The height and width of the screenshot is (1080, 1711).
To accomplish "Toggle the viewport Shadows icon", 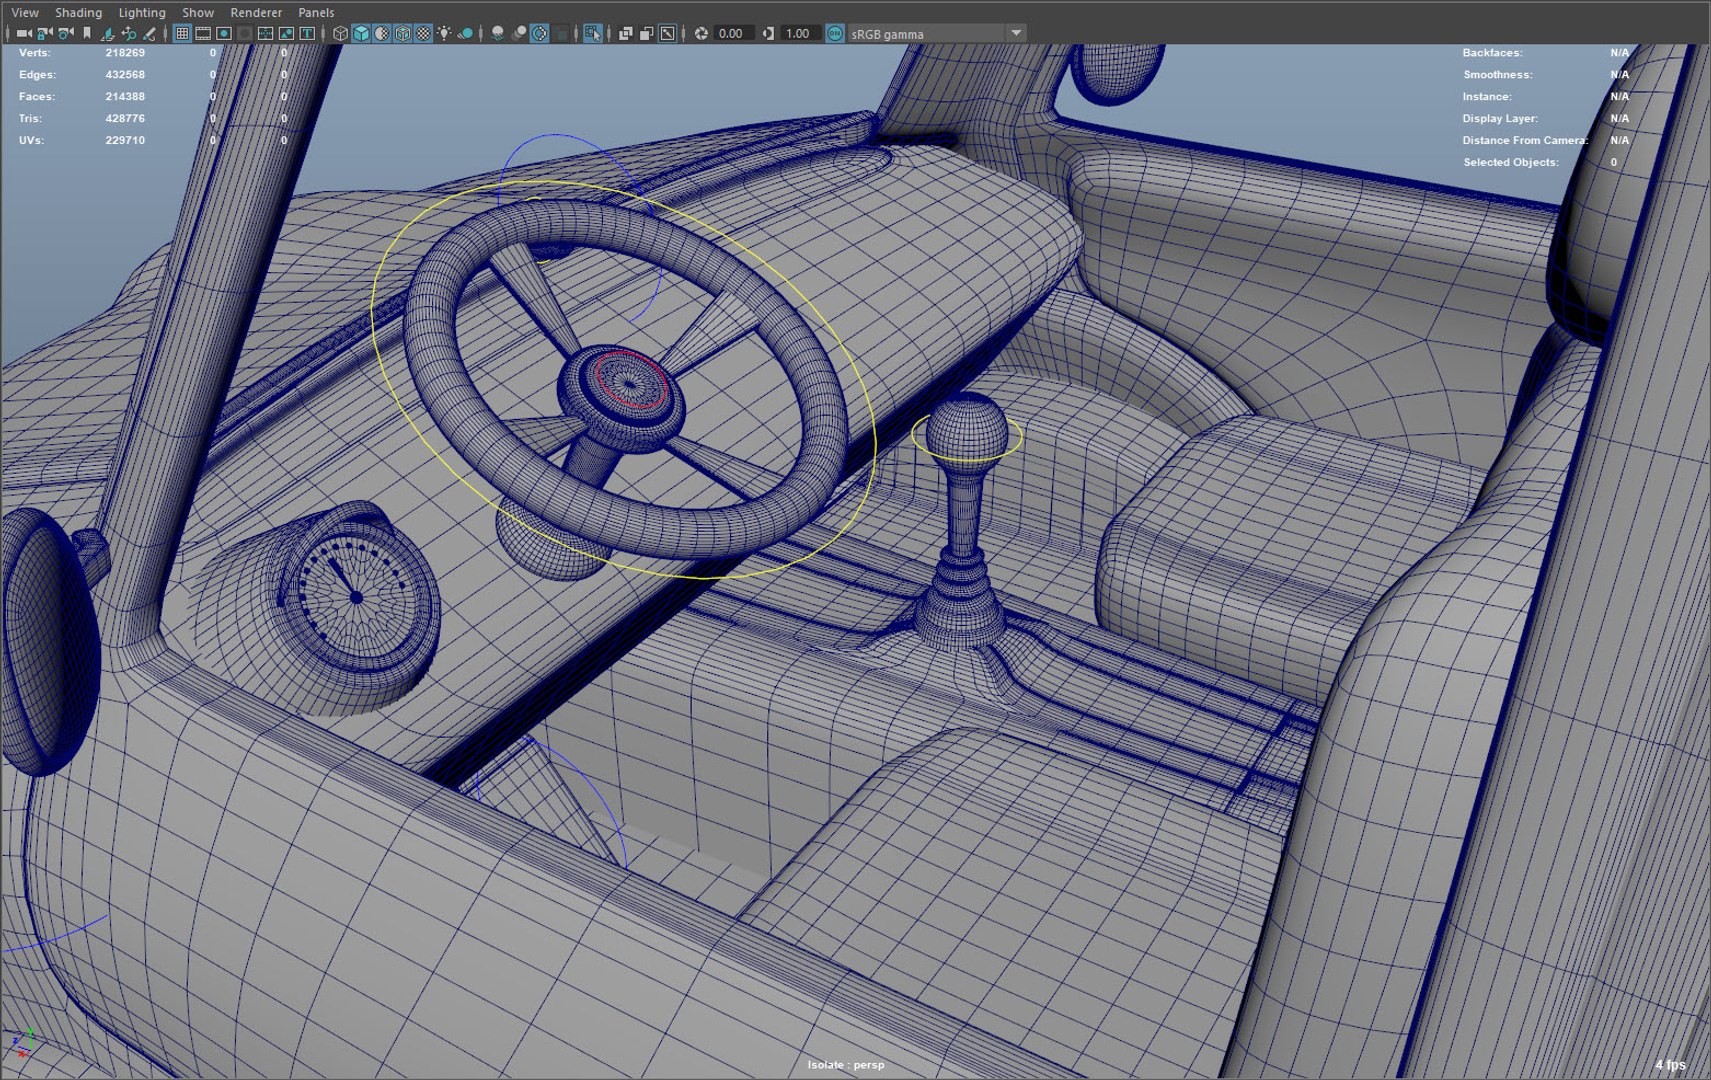I will (465, 33).
